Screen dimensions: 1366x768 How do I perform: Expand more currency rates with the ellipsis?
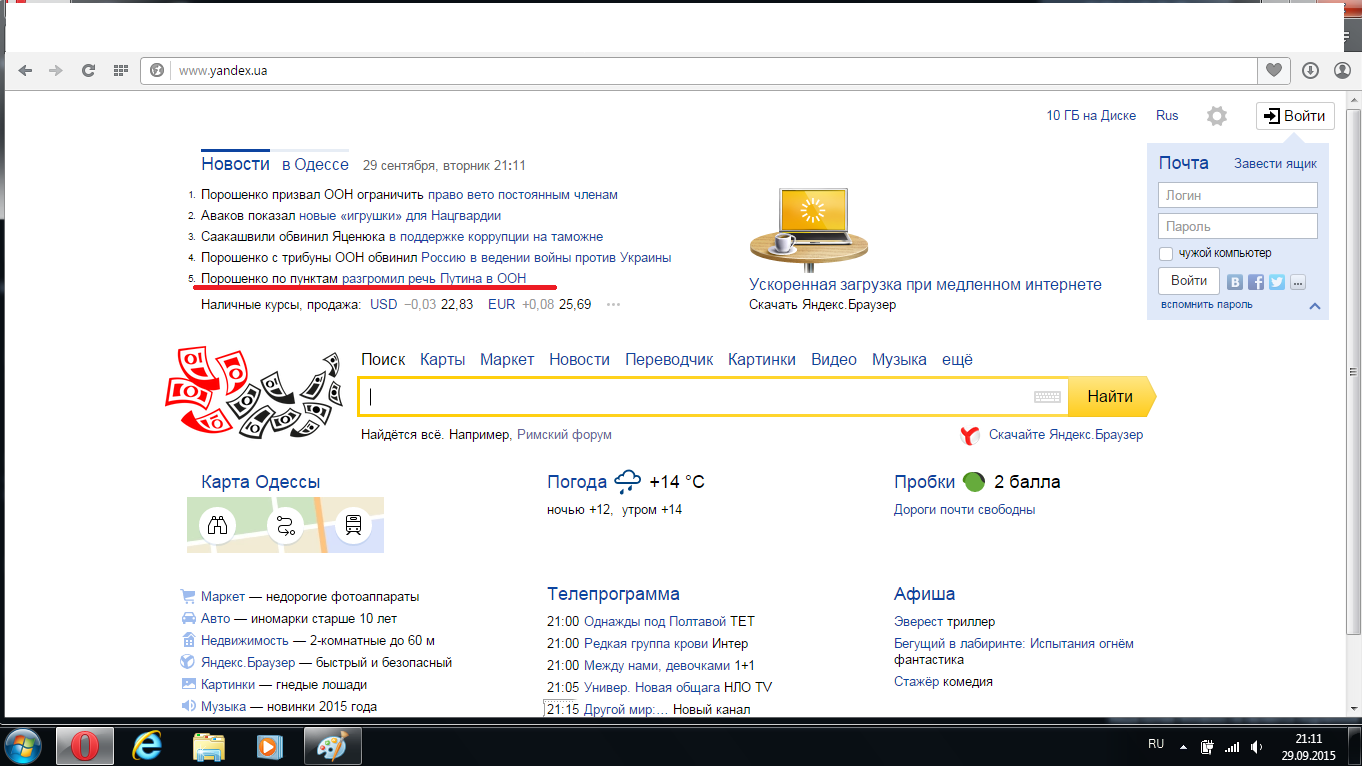coord(613,305)
